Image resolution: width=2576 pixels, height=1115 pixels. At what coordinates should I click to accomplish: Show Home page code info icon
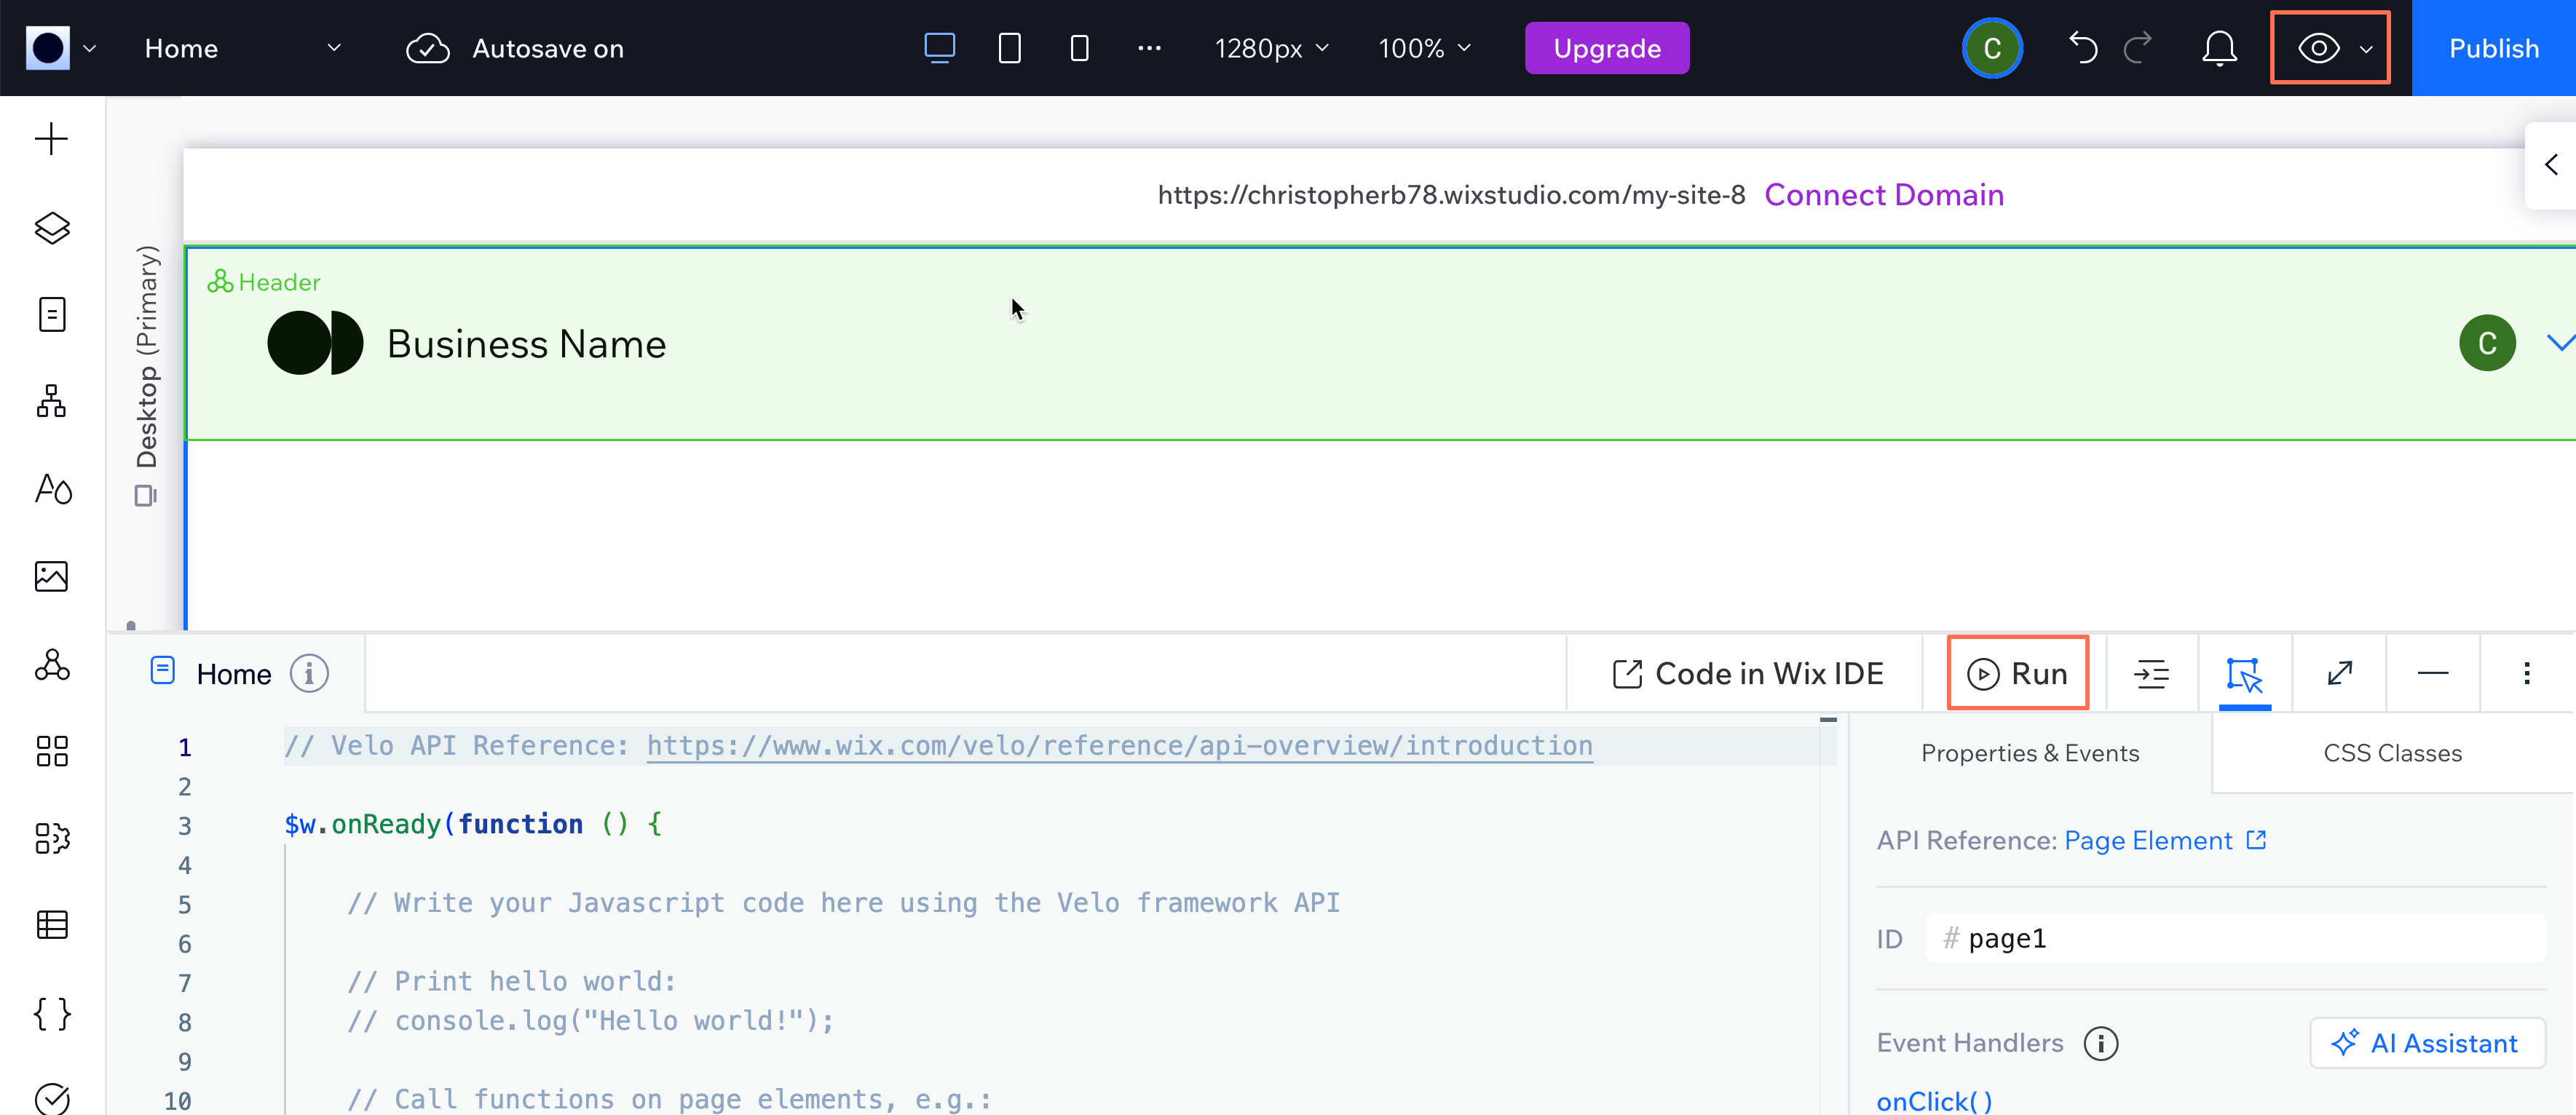(309, 674)
